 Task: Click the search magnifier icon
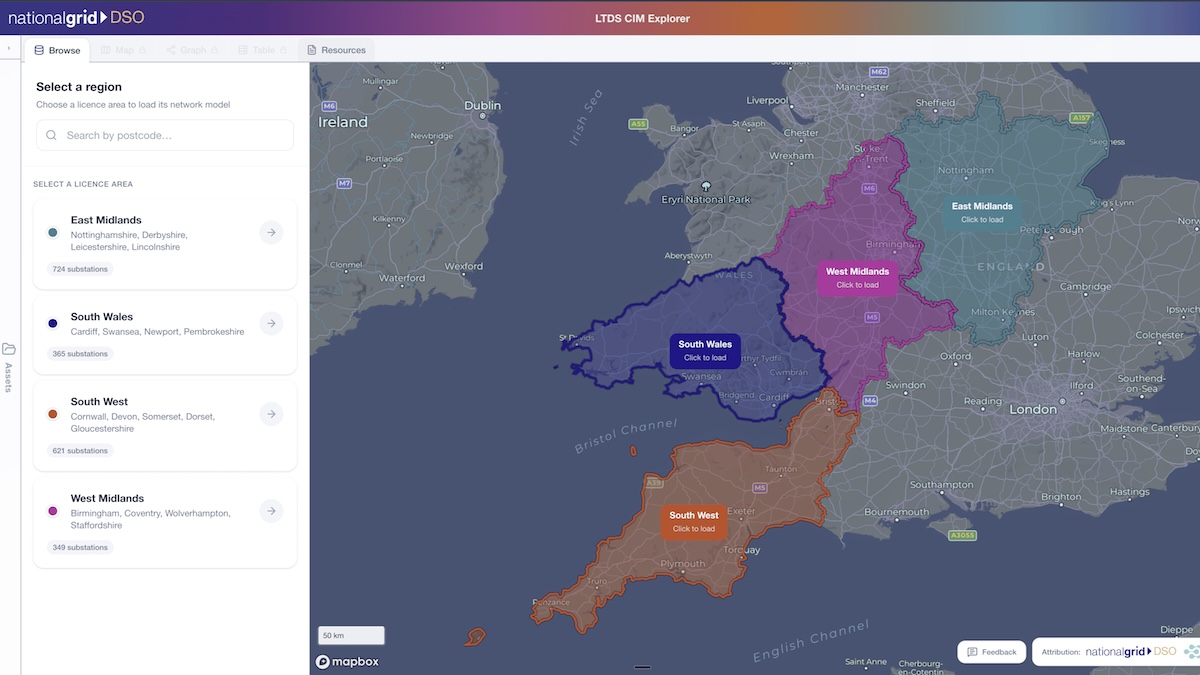52,135
